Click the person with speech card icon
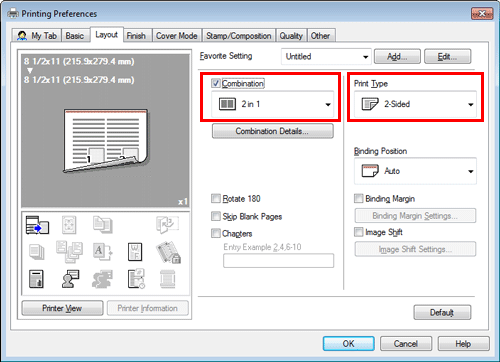500x362 pixels. pos(70,279)
